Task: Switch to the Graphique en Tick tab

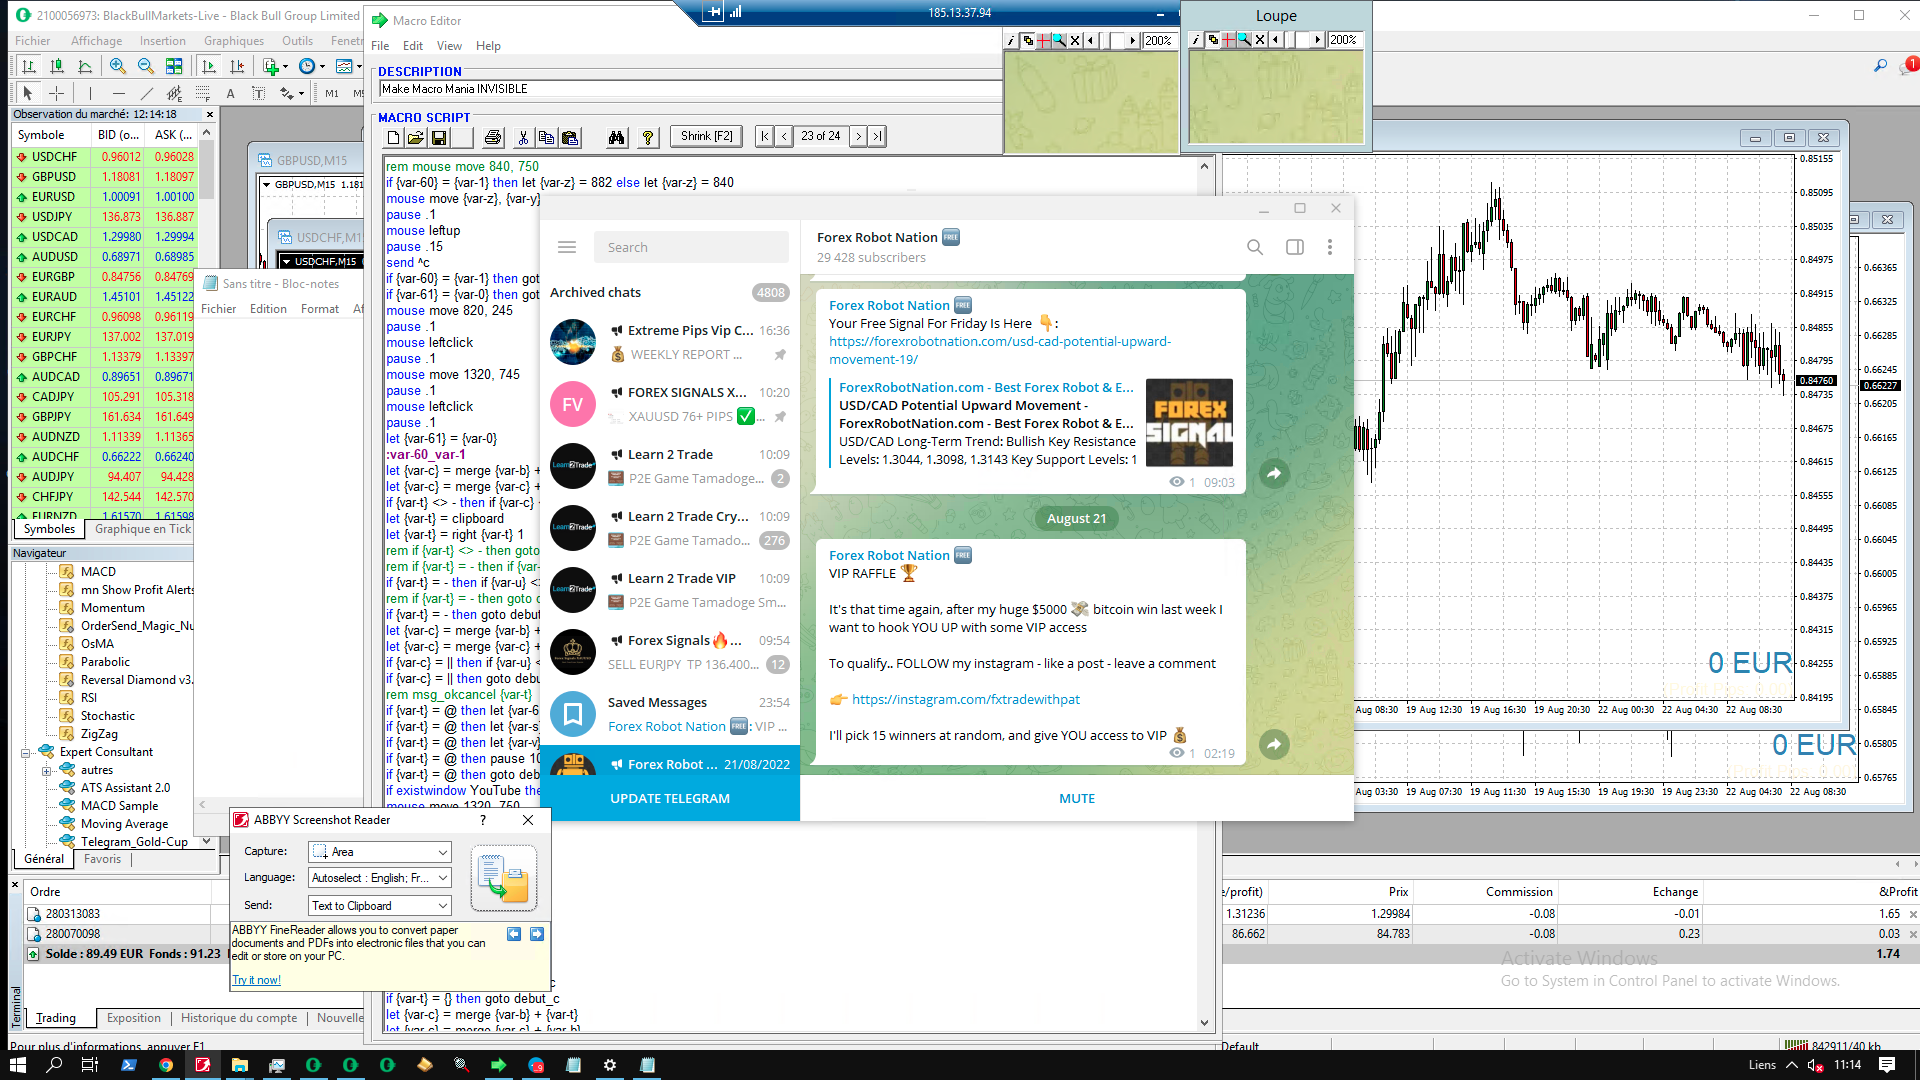Action: pyautogui.click(x=143, y=529)
